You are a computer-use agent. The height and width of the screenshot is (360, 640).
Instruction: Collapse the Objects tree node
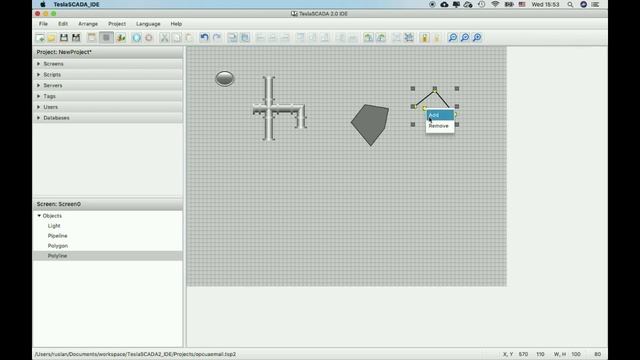[x=39, y=216]
